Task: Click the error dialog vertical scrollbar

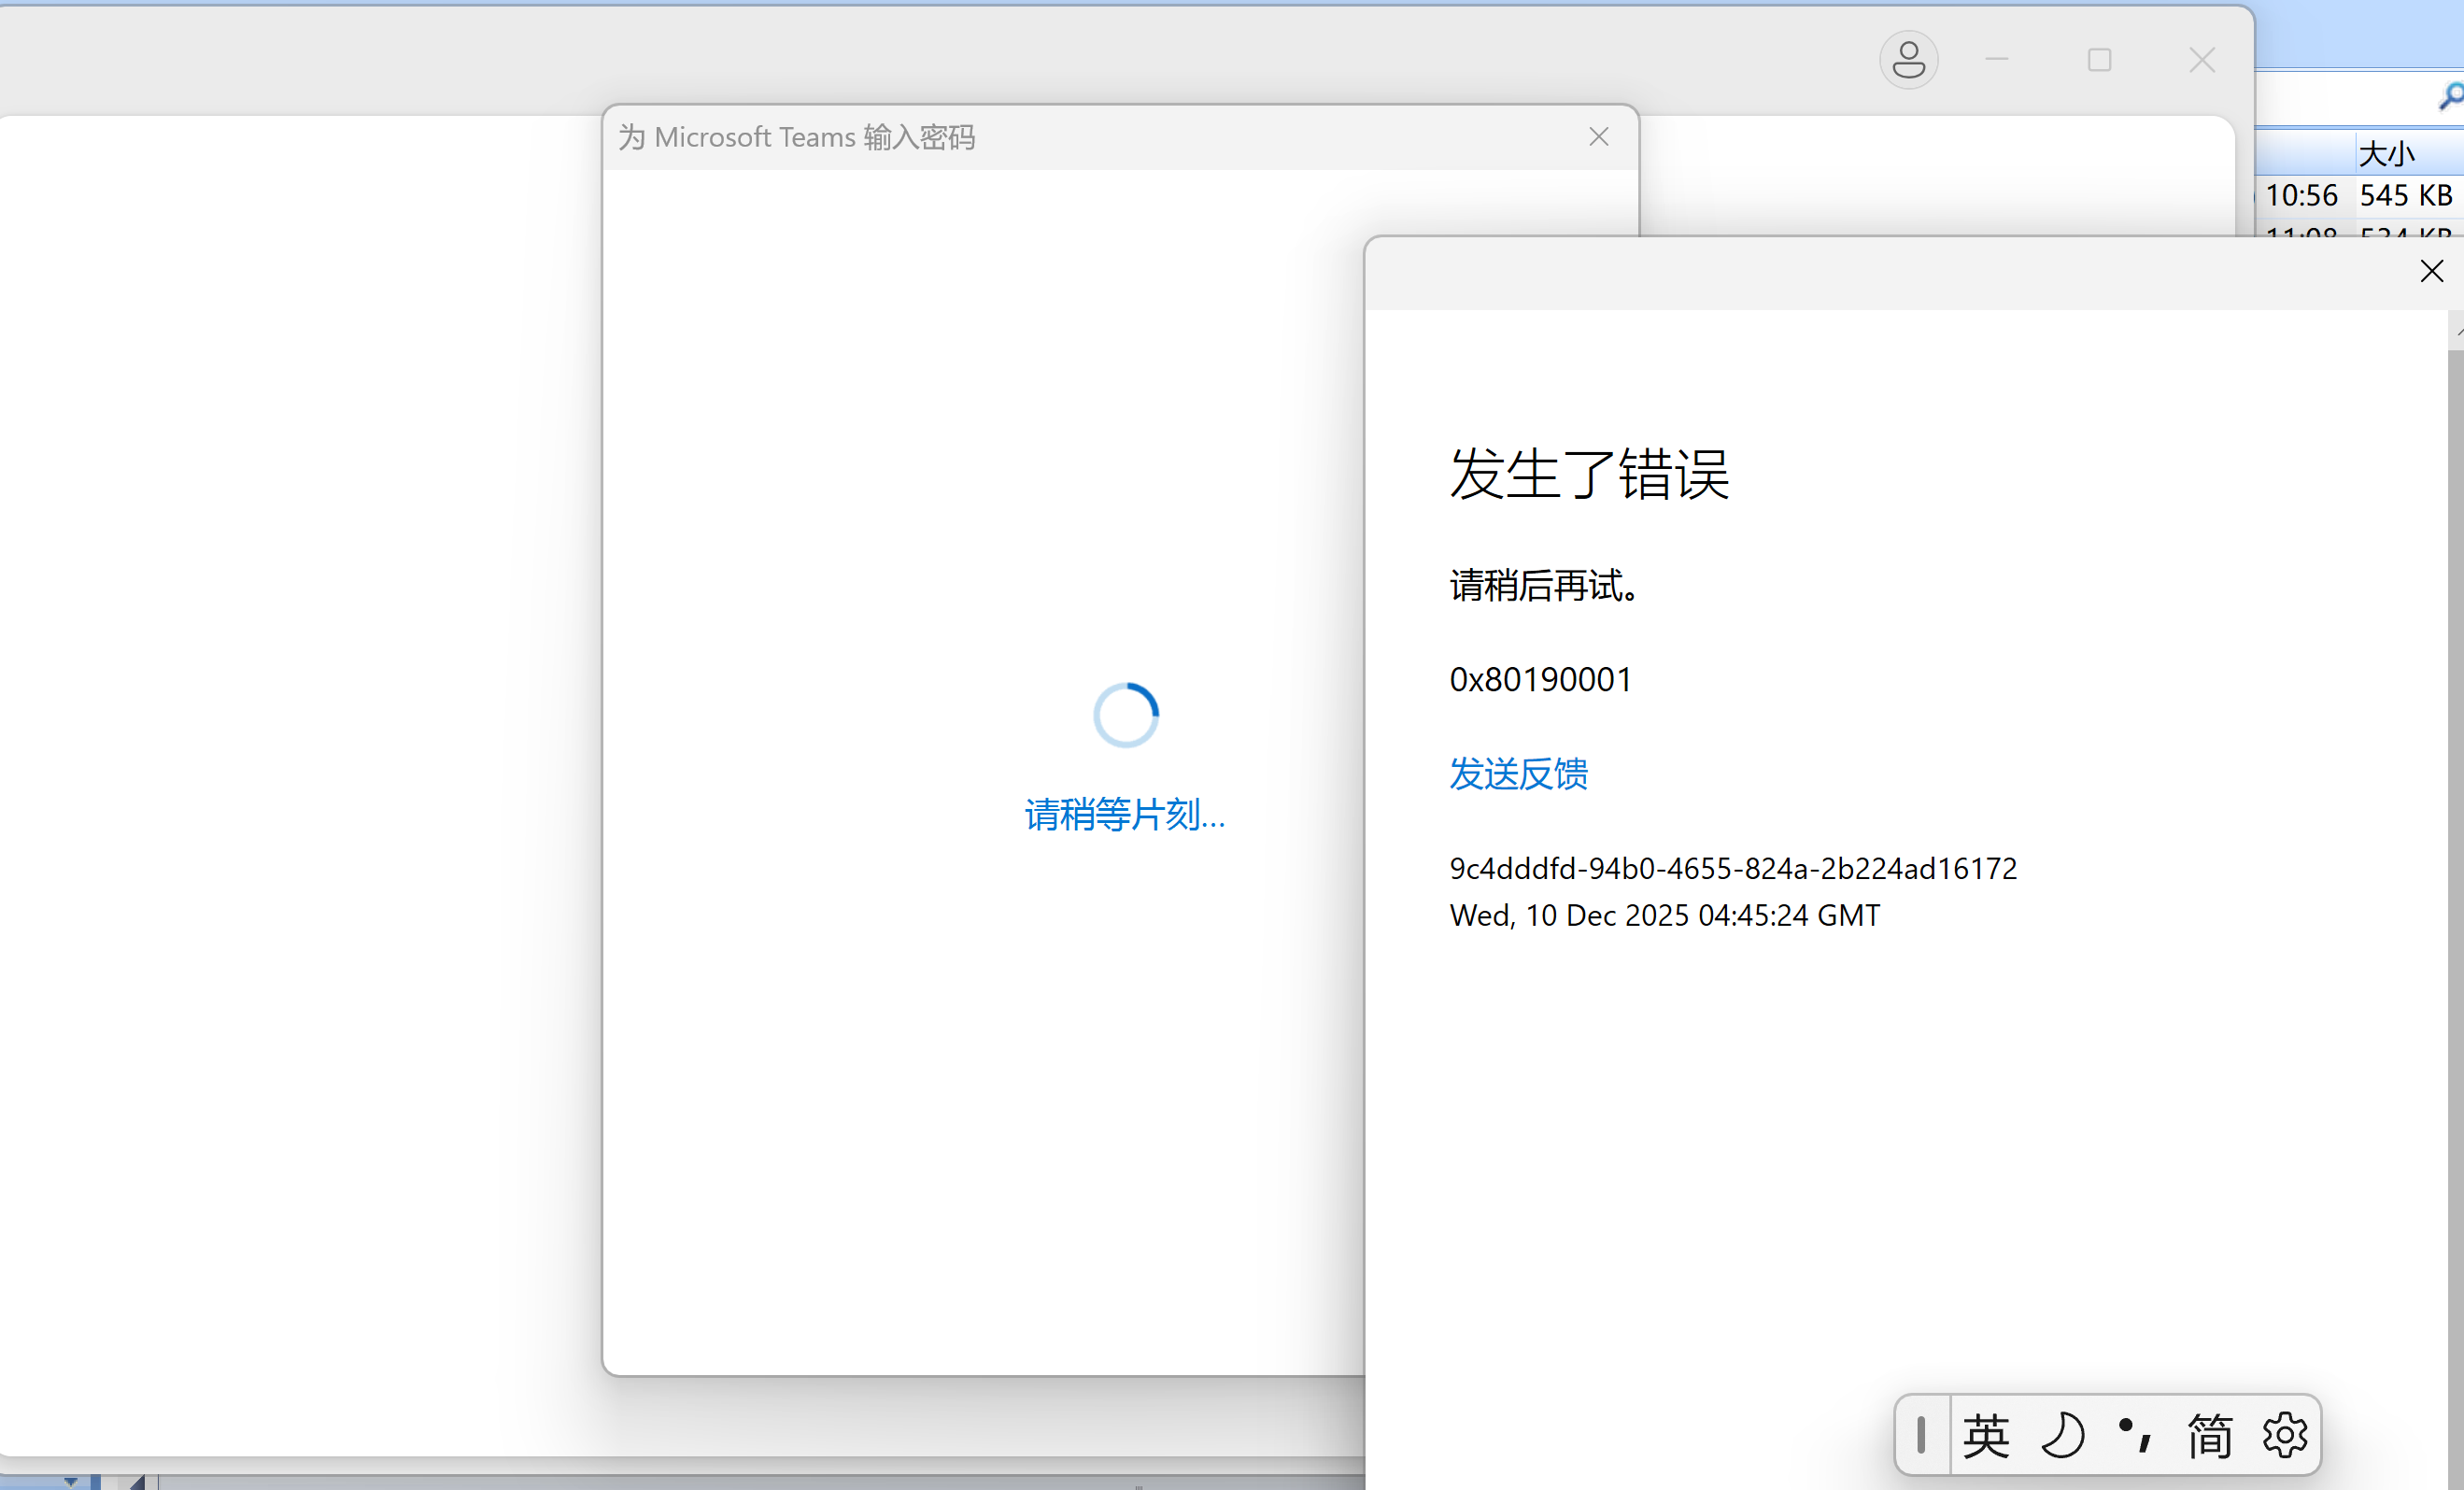Action: [x=2455, y=900]
